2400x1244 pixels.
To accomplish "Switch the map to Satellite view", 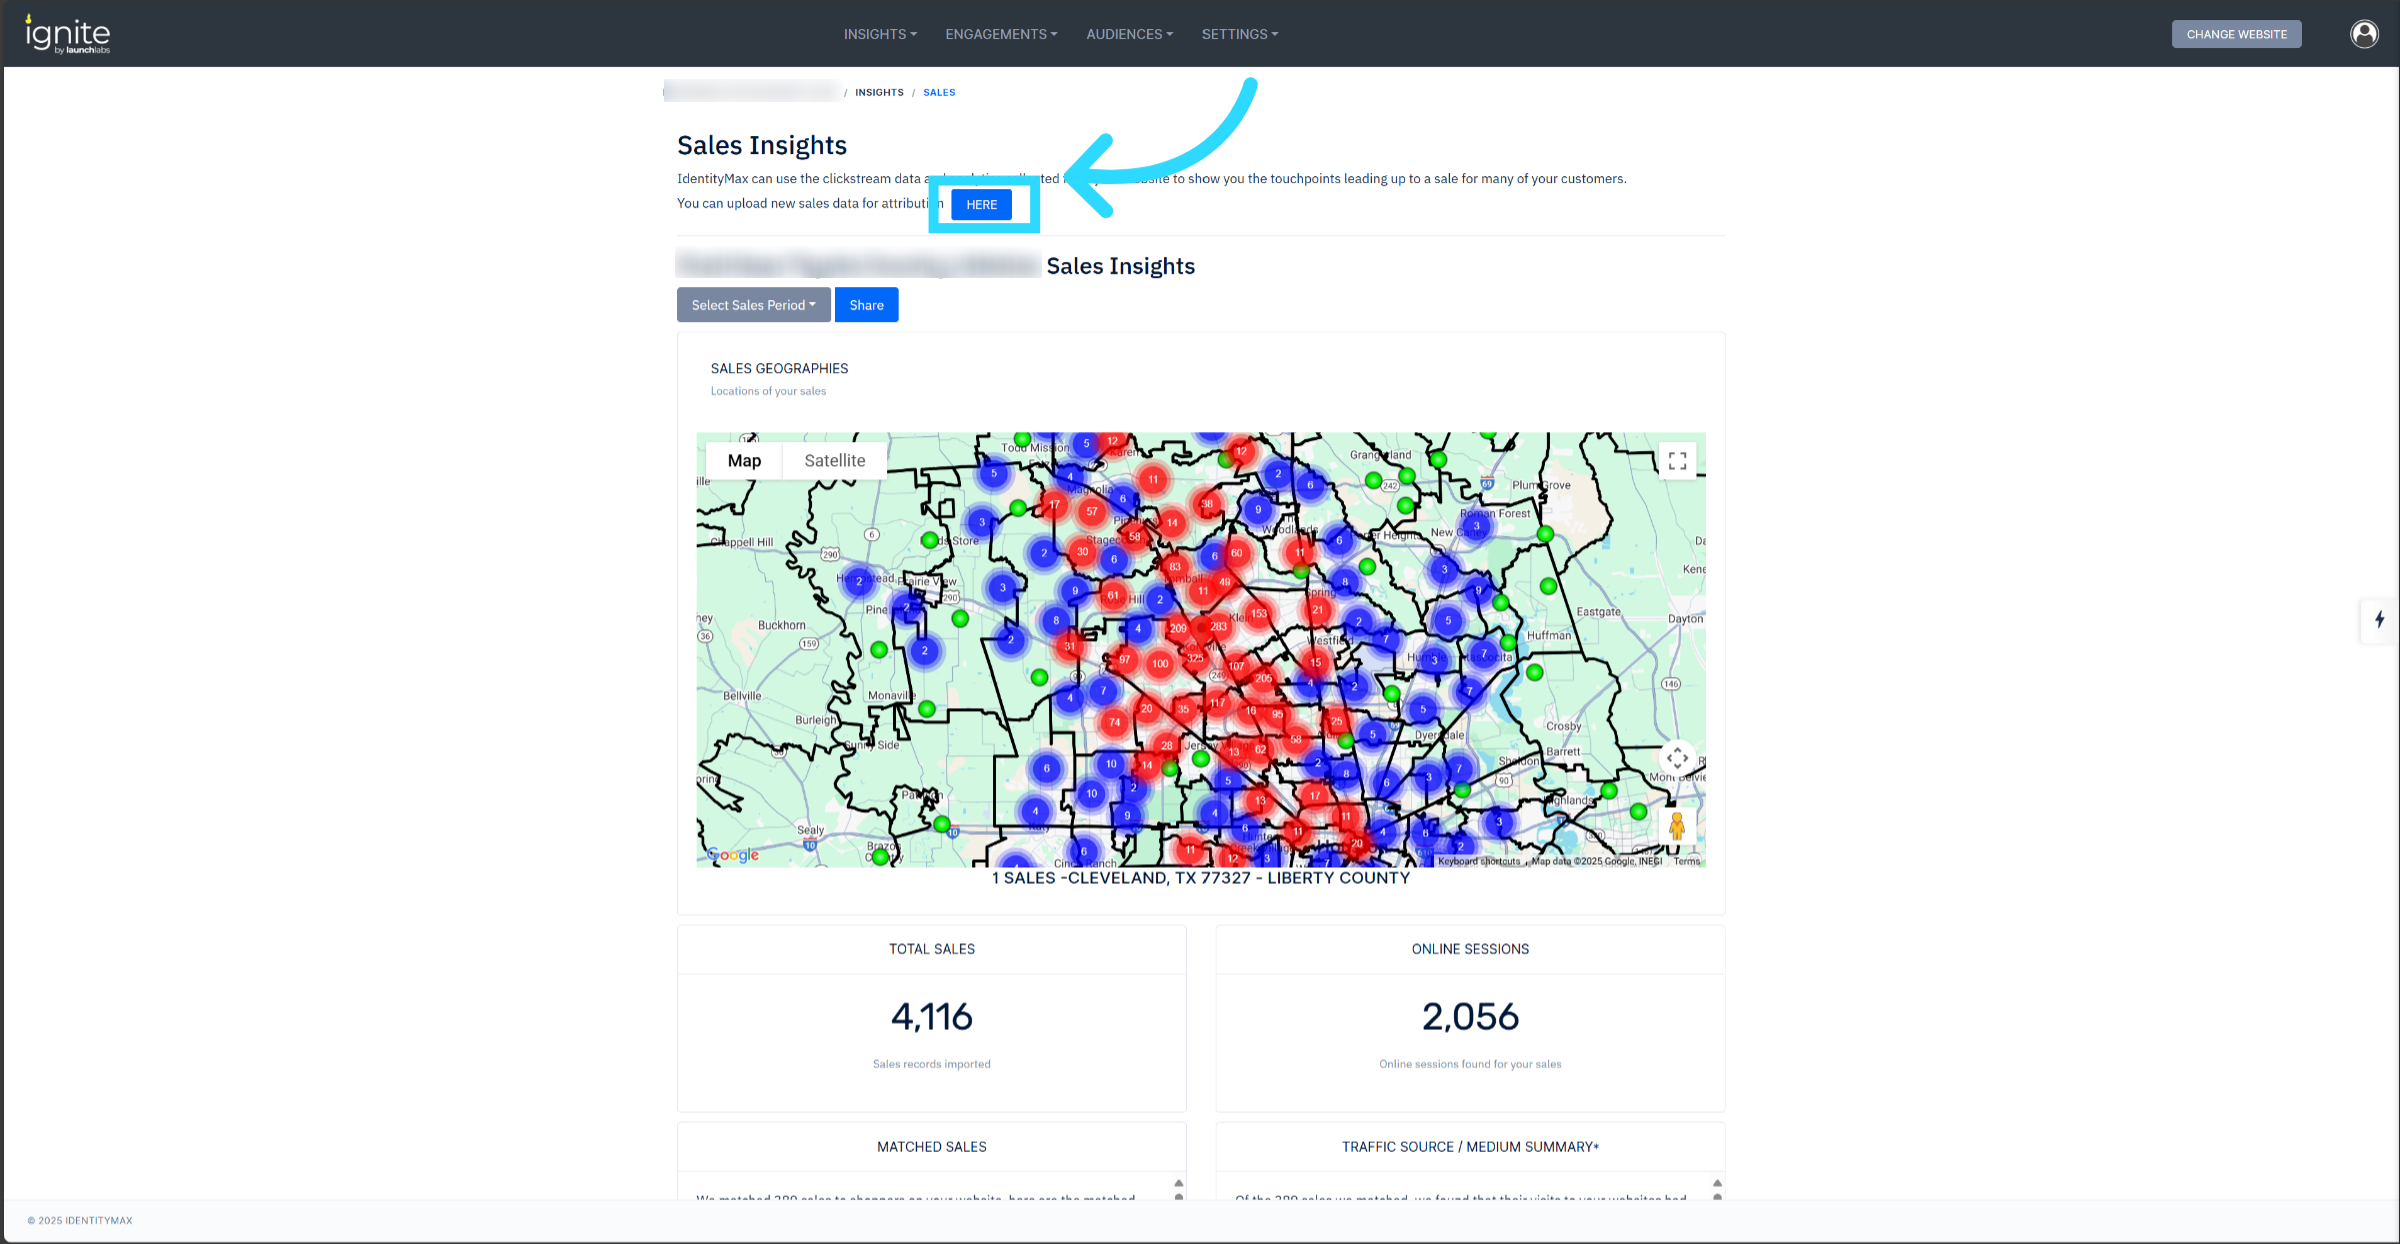I will 834,461.
